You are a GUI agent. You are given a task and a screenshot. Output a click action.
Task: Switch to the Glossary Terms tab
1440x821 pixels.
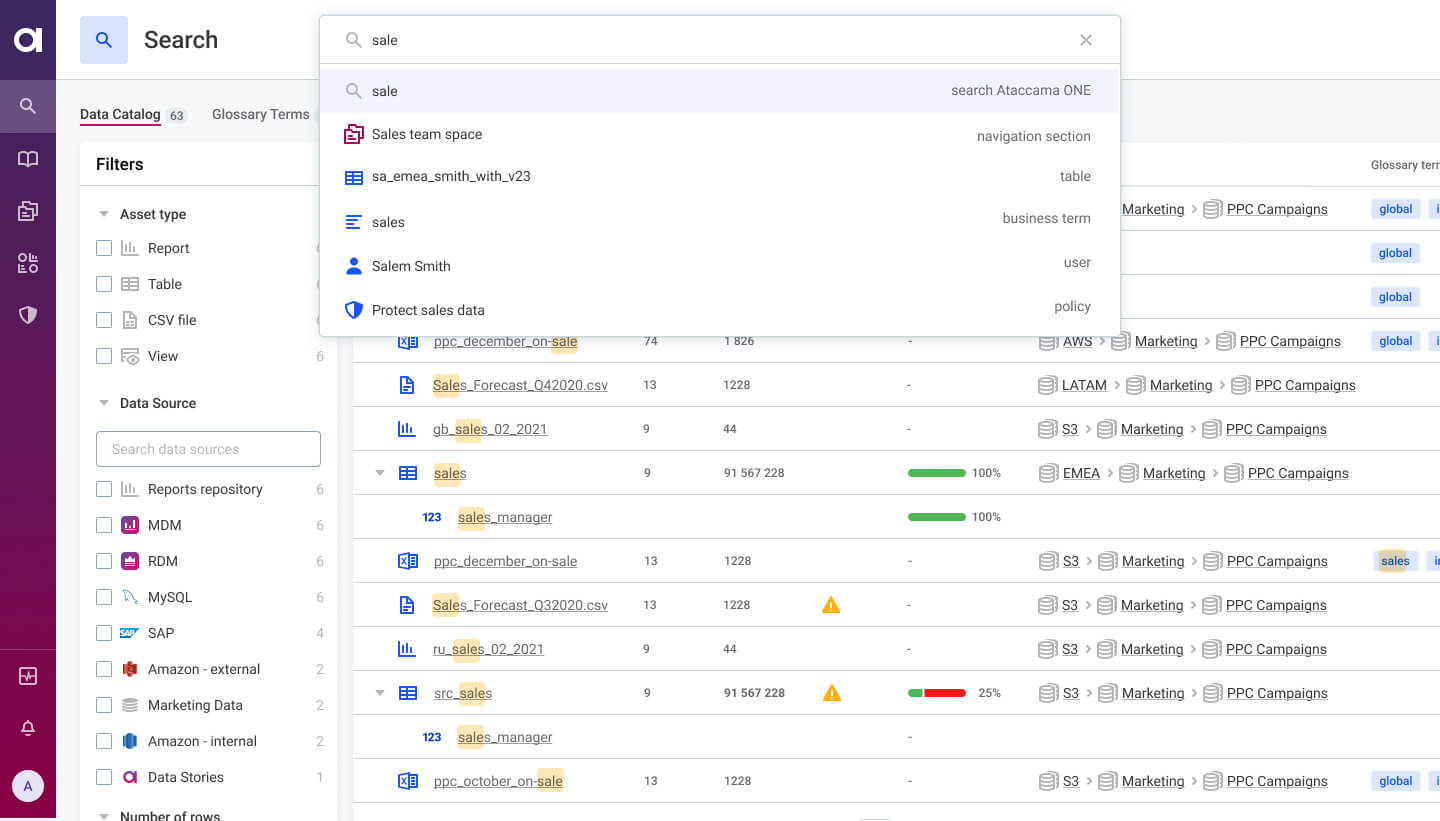(x=260, y=114)
